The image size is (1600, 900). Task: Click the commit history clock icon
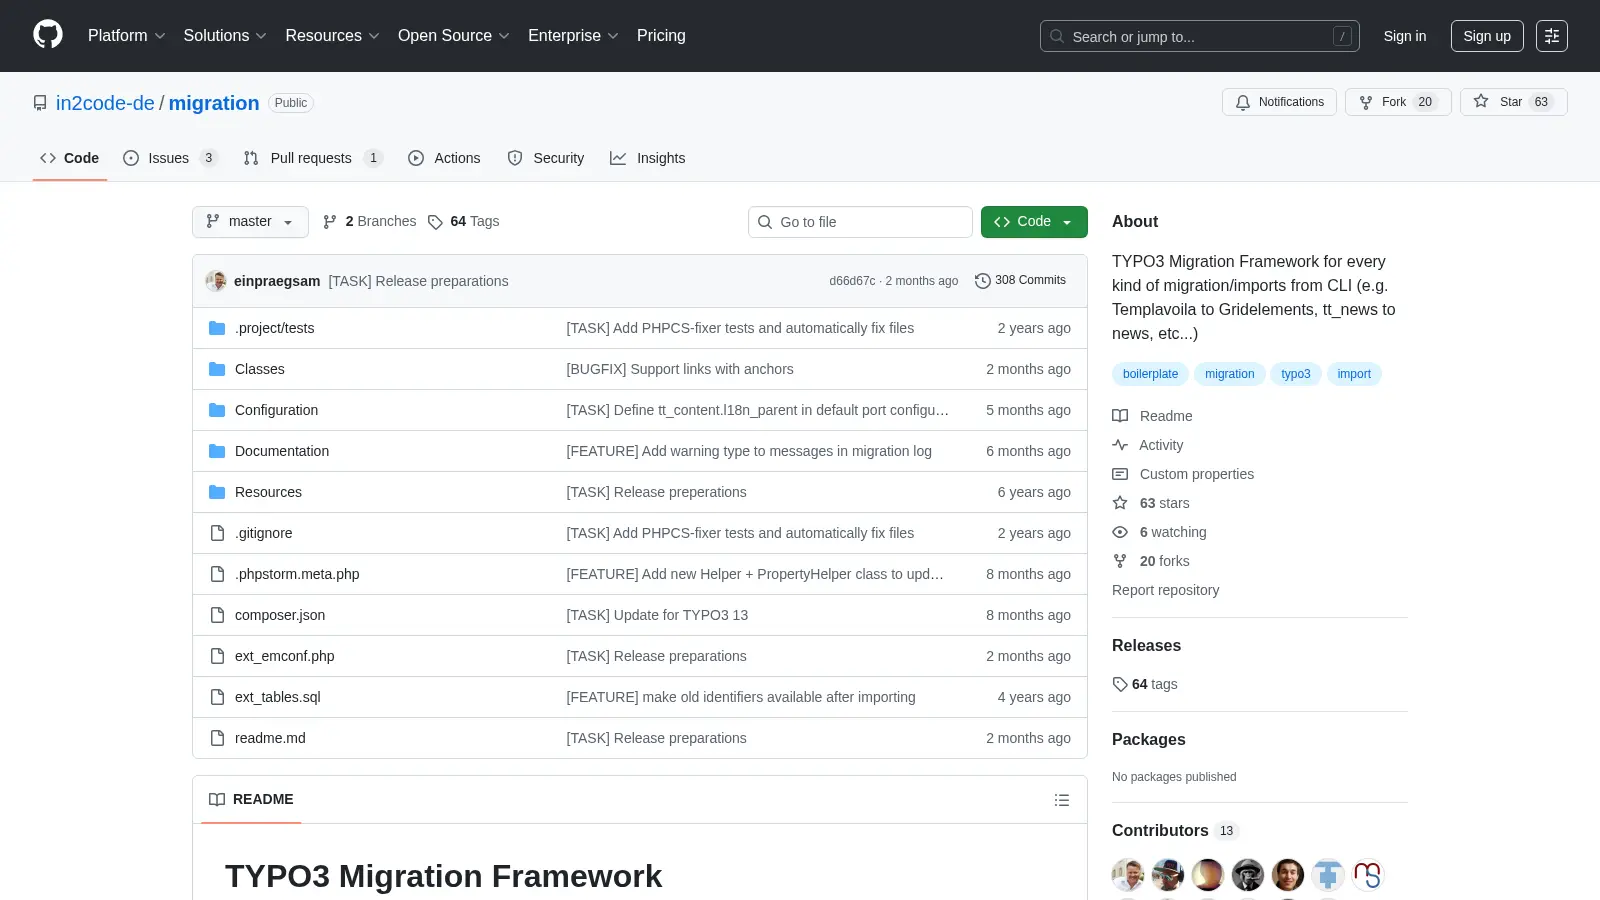983,281
